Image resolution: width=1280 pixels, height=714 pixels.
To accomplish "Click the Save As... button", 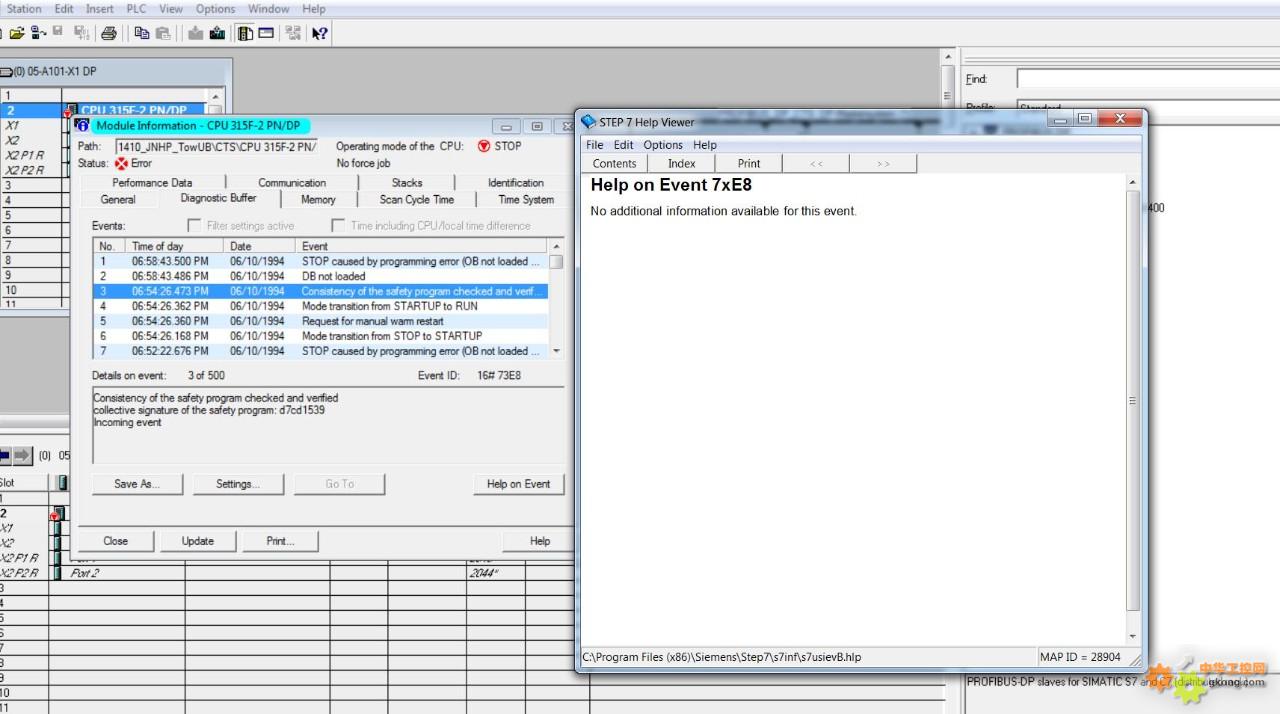I will [138, 484].
